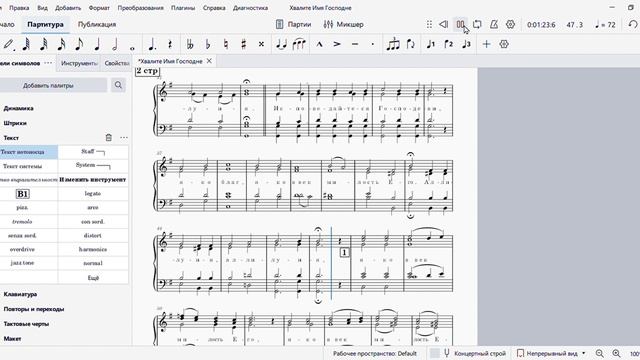The width and height of the screenshot is (640, 360).
Task: Open playback settings gear
Action: [x=510, y=24]
